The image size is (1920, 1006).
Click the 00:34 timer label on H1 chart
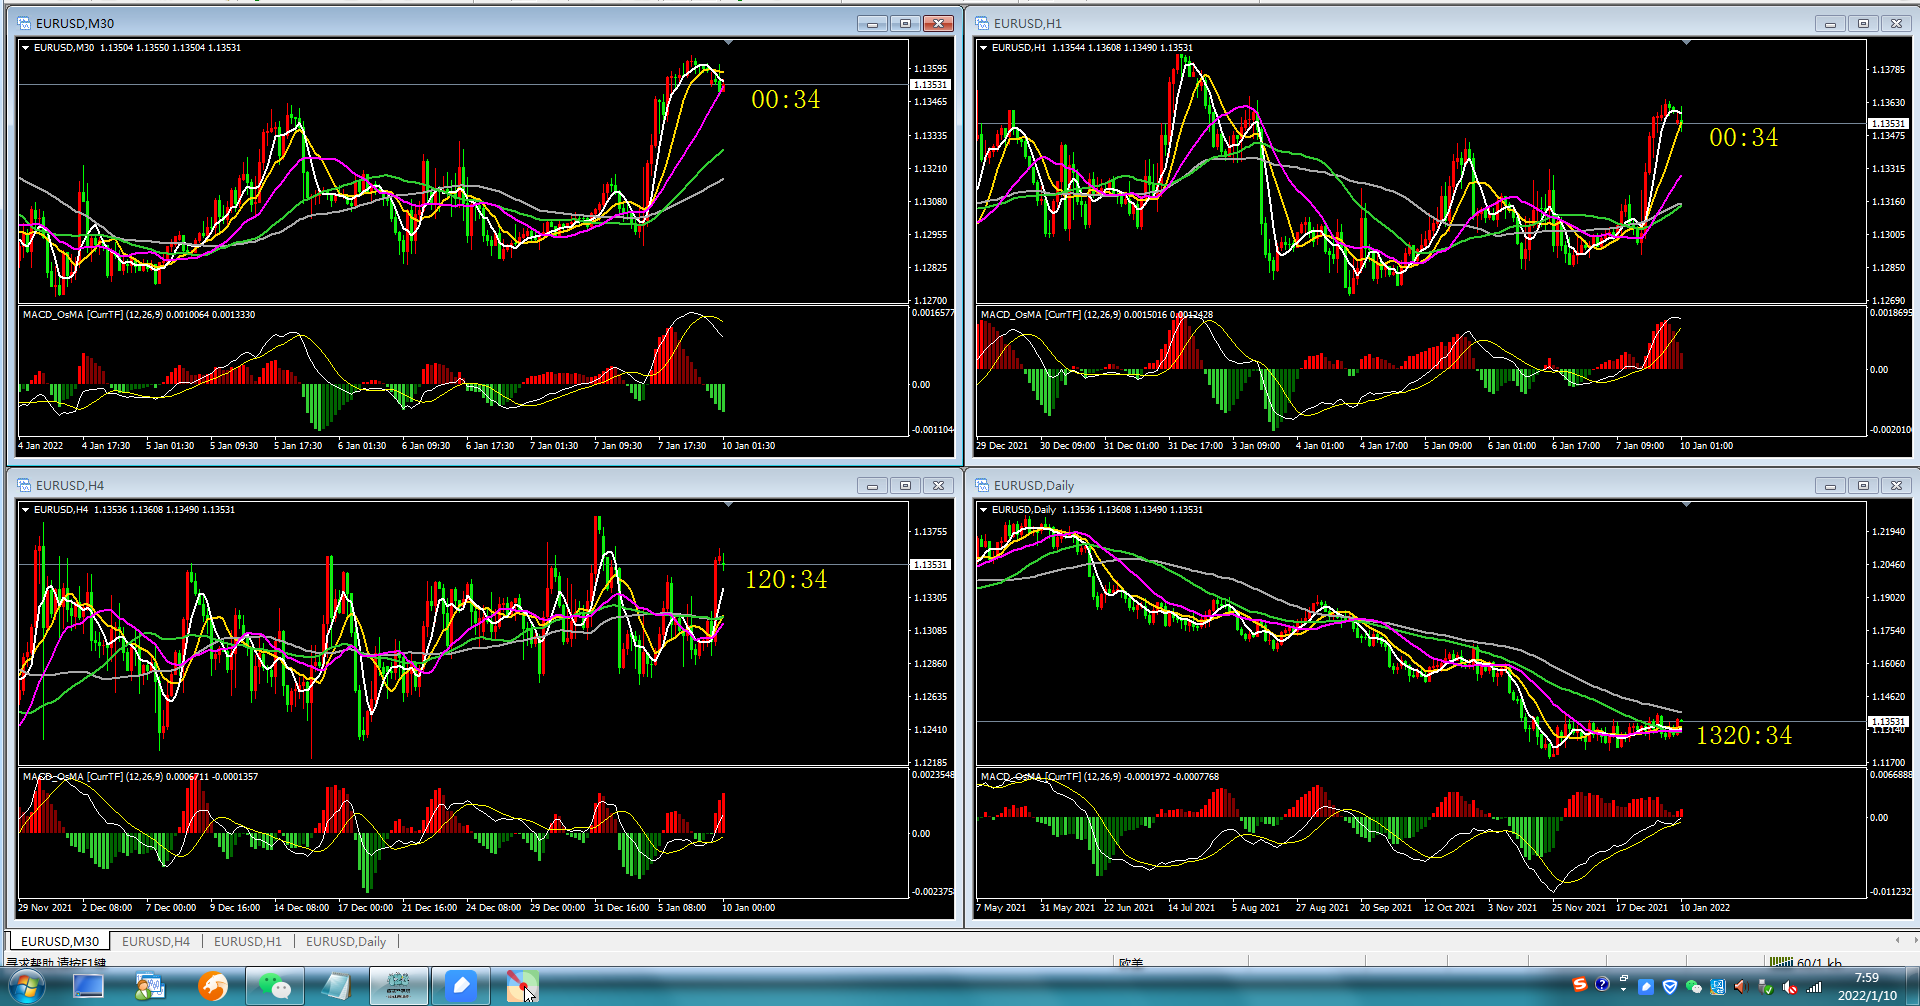pyautogui.click(x=1744, y=137)
